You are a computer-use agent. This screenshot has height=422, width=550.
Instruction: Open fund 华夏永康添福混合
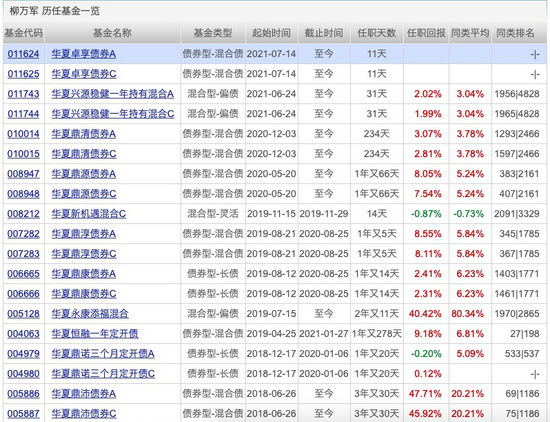pyautogui.click(x=90, y=314)
